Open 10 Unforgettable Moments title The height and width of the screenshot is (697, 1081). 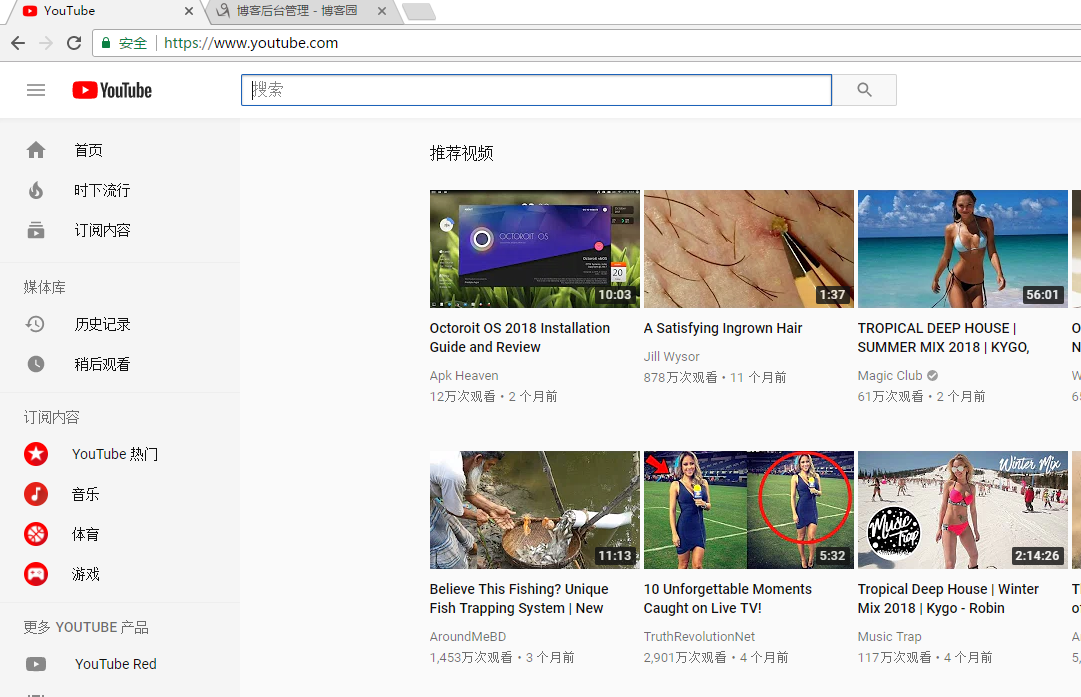(728, 598)
